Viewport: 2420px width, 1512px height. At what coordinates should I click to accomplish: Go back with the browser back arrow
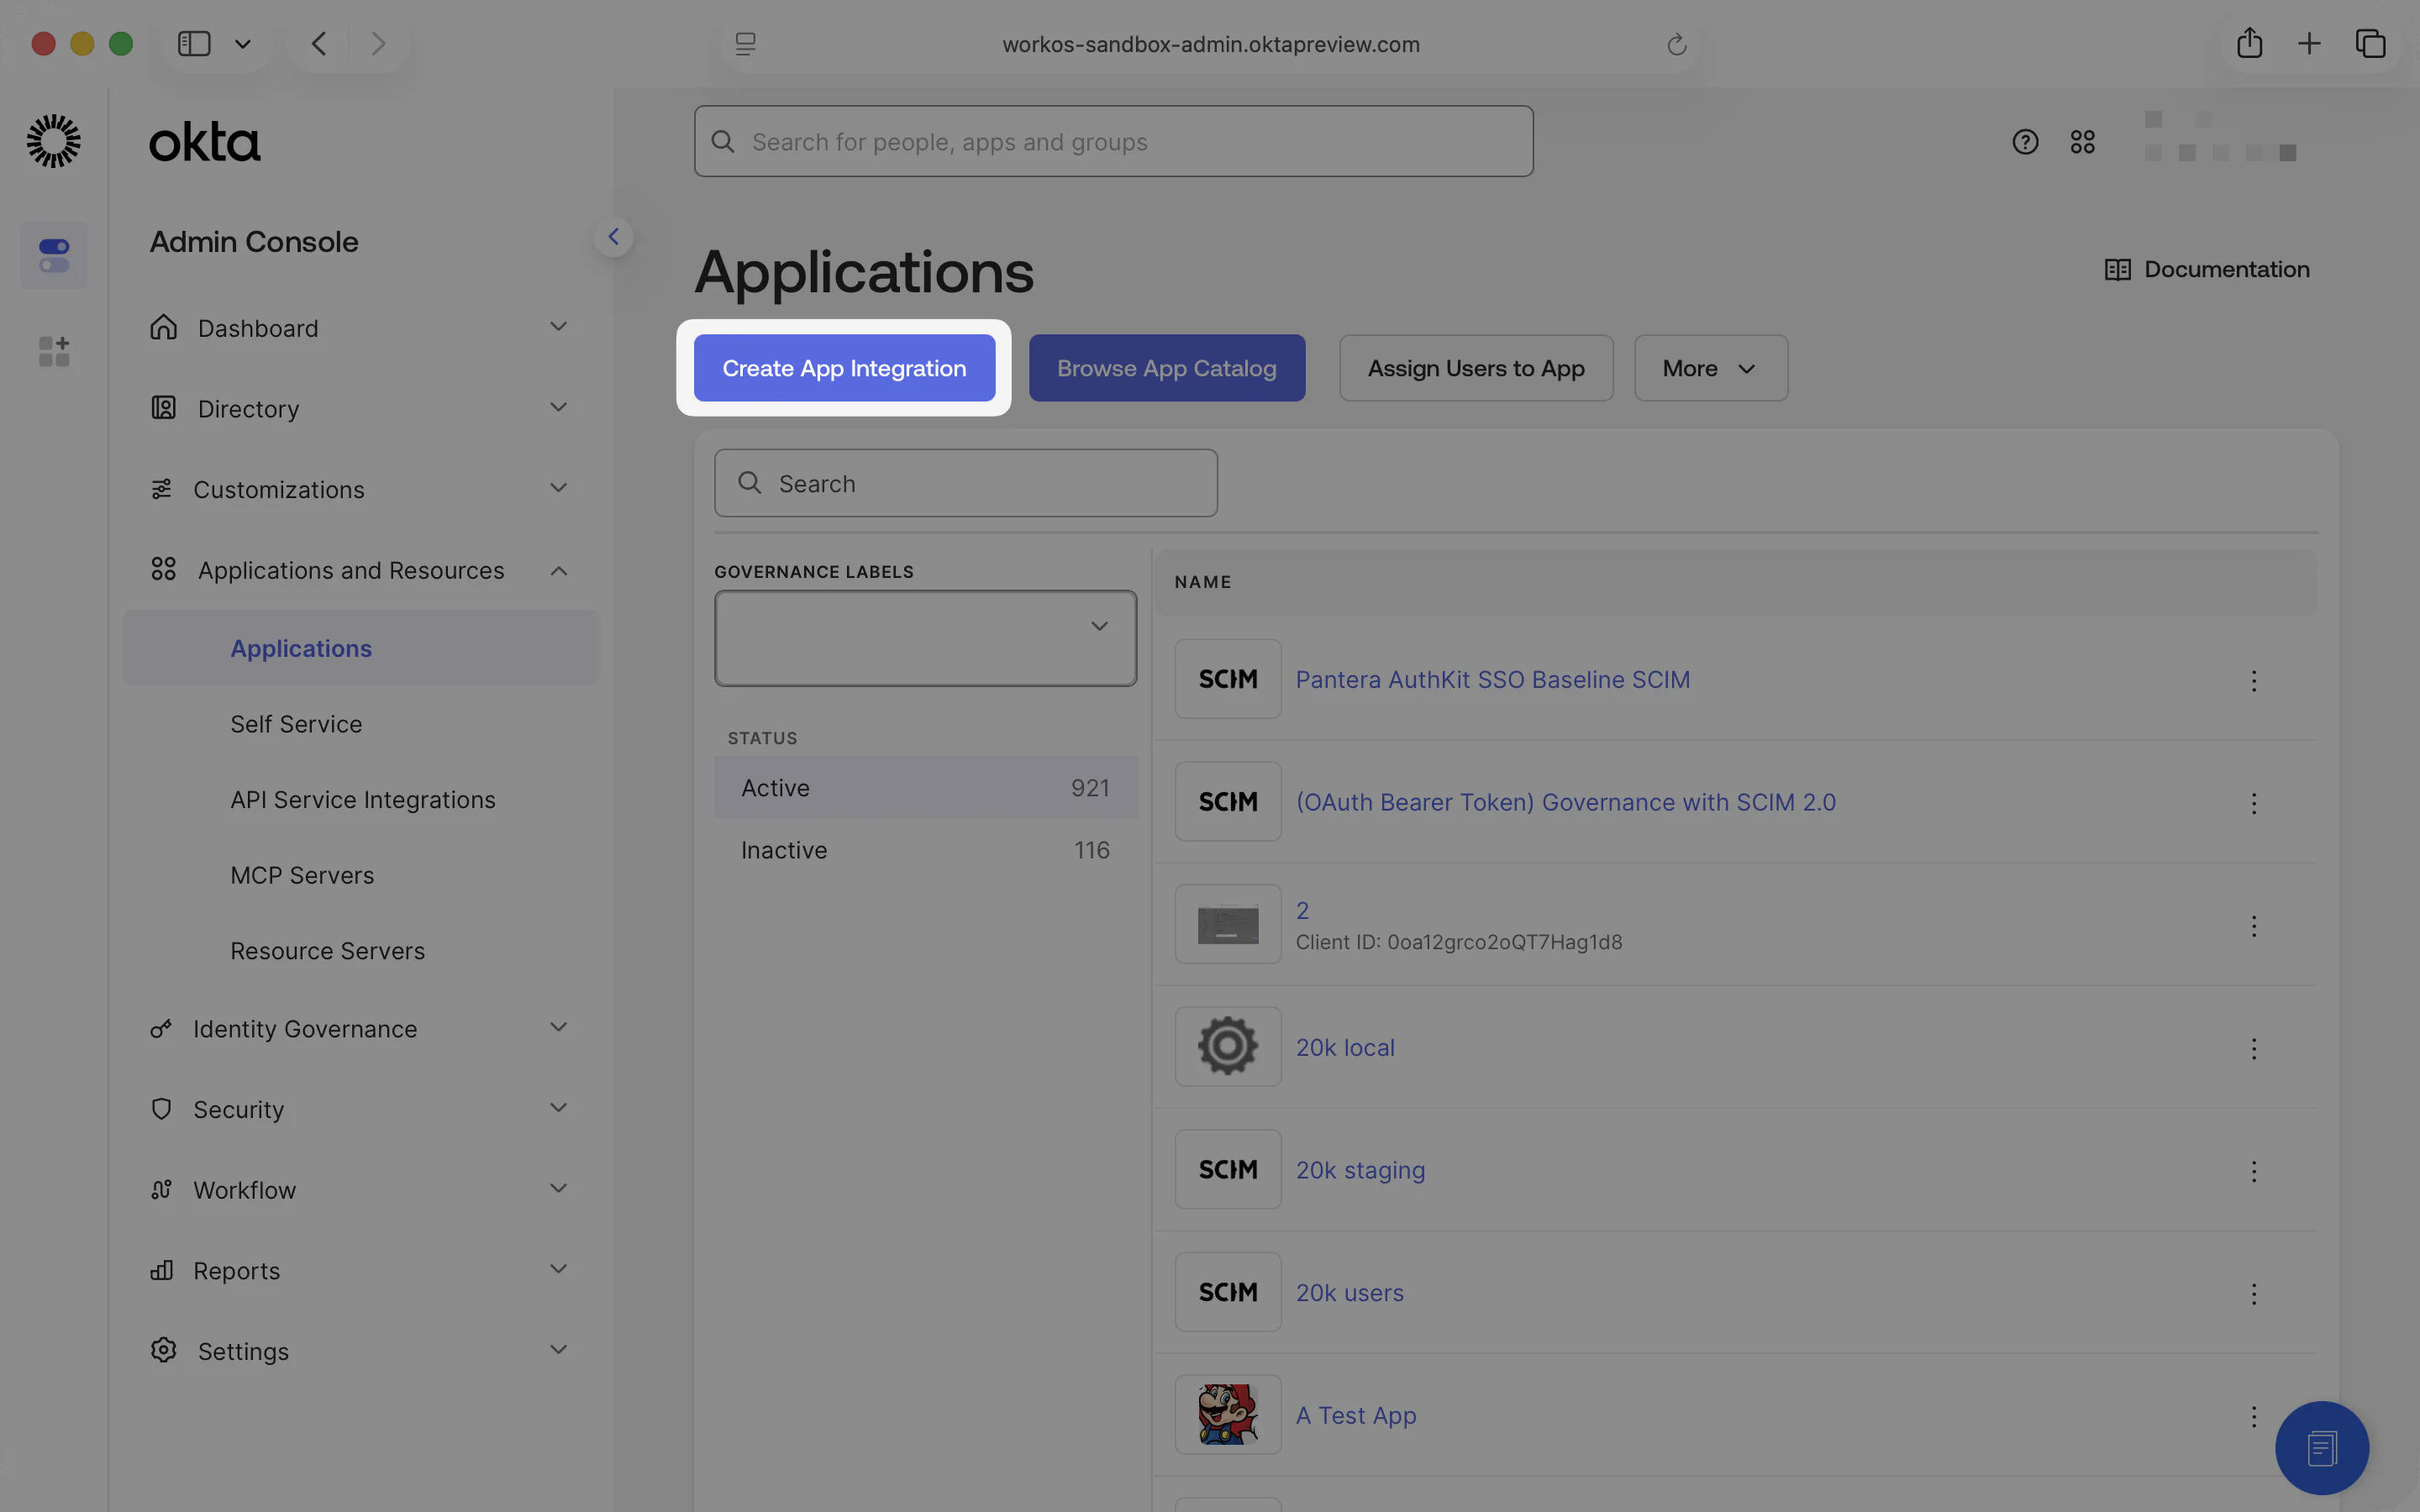coord(319,44)
